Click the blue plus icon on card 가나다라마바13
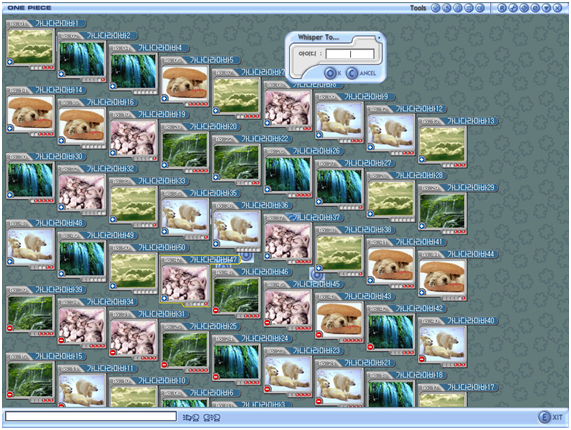The height and width of the screenshot is (430, 571). click(x=422, y=159)
